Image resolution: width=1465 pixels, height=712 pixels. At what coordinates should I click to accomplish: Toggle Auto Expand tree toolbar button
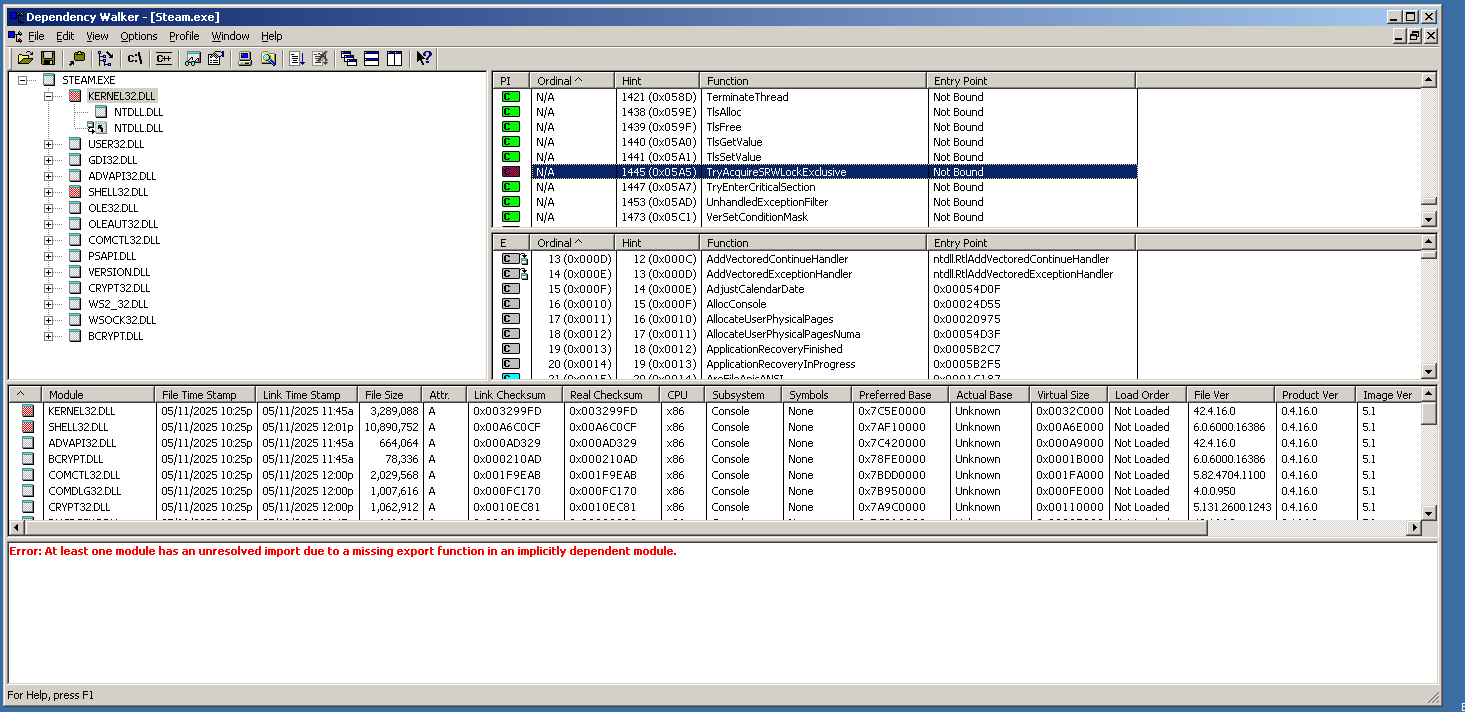[106, 58]
